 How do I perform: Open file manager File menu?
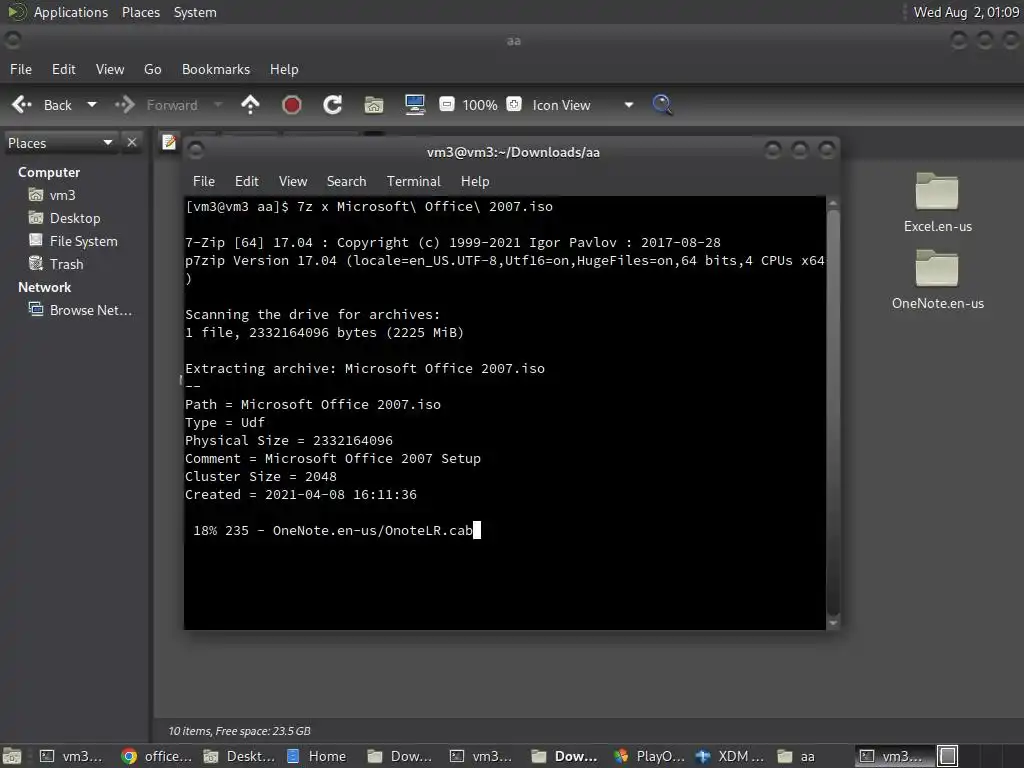21,69
